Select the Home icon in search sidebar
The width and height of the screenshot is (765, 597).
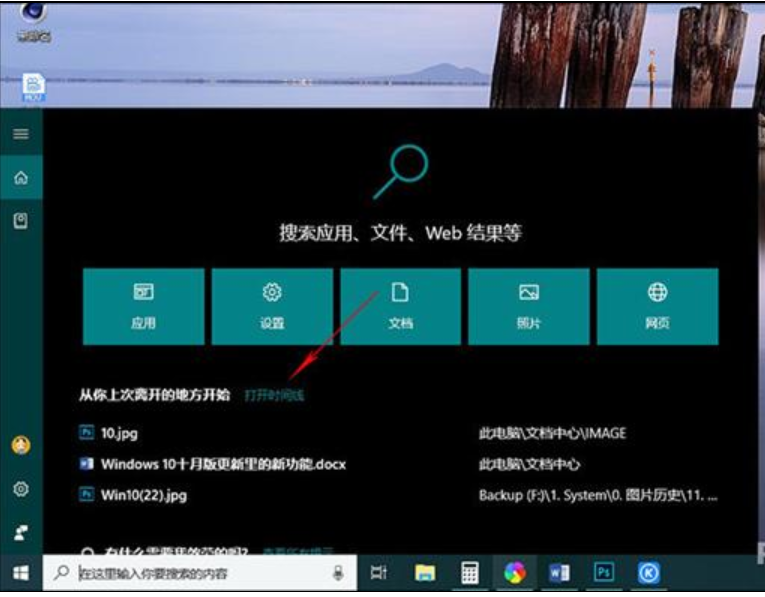[20, 178]
